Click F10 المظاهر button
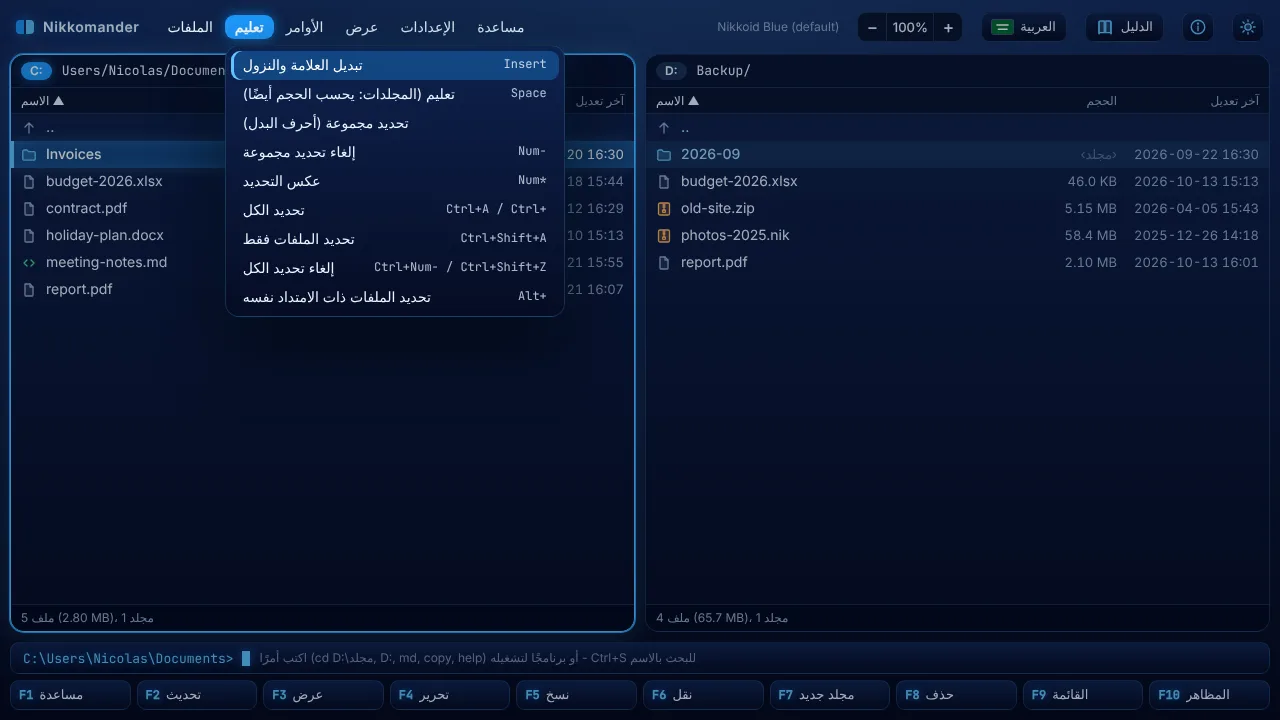Image resolution: width=1280 pixels, height=720 pixels. coord(1209,695)
